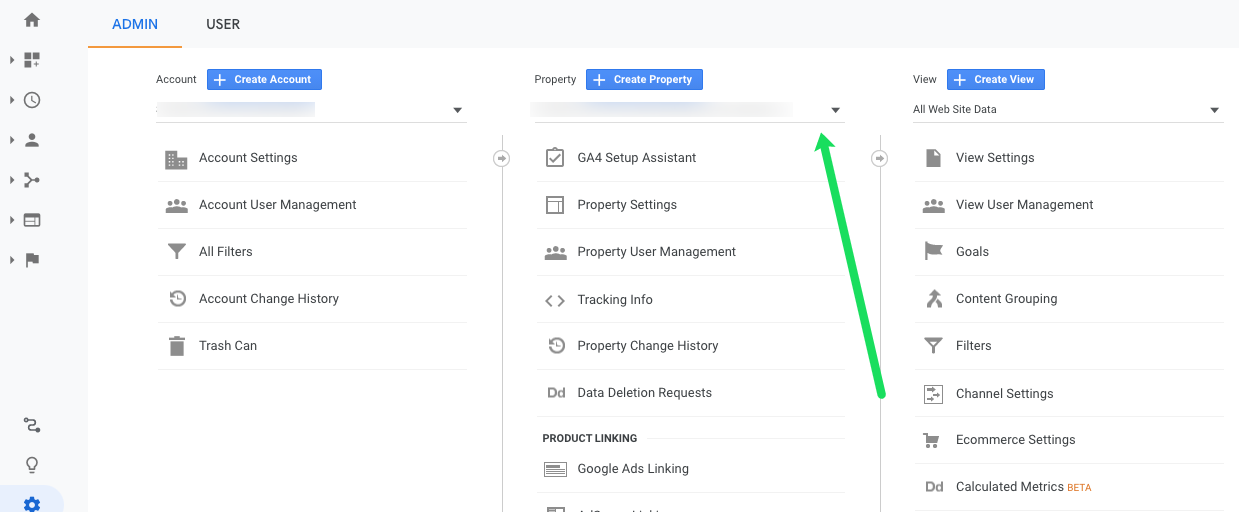
Task: Open the Home icon in sidebar
Action: (x=32, y=20)
